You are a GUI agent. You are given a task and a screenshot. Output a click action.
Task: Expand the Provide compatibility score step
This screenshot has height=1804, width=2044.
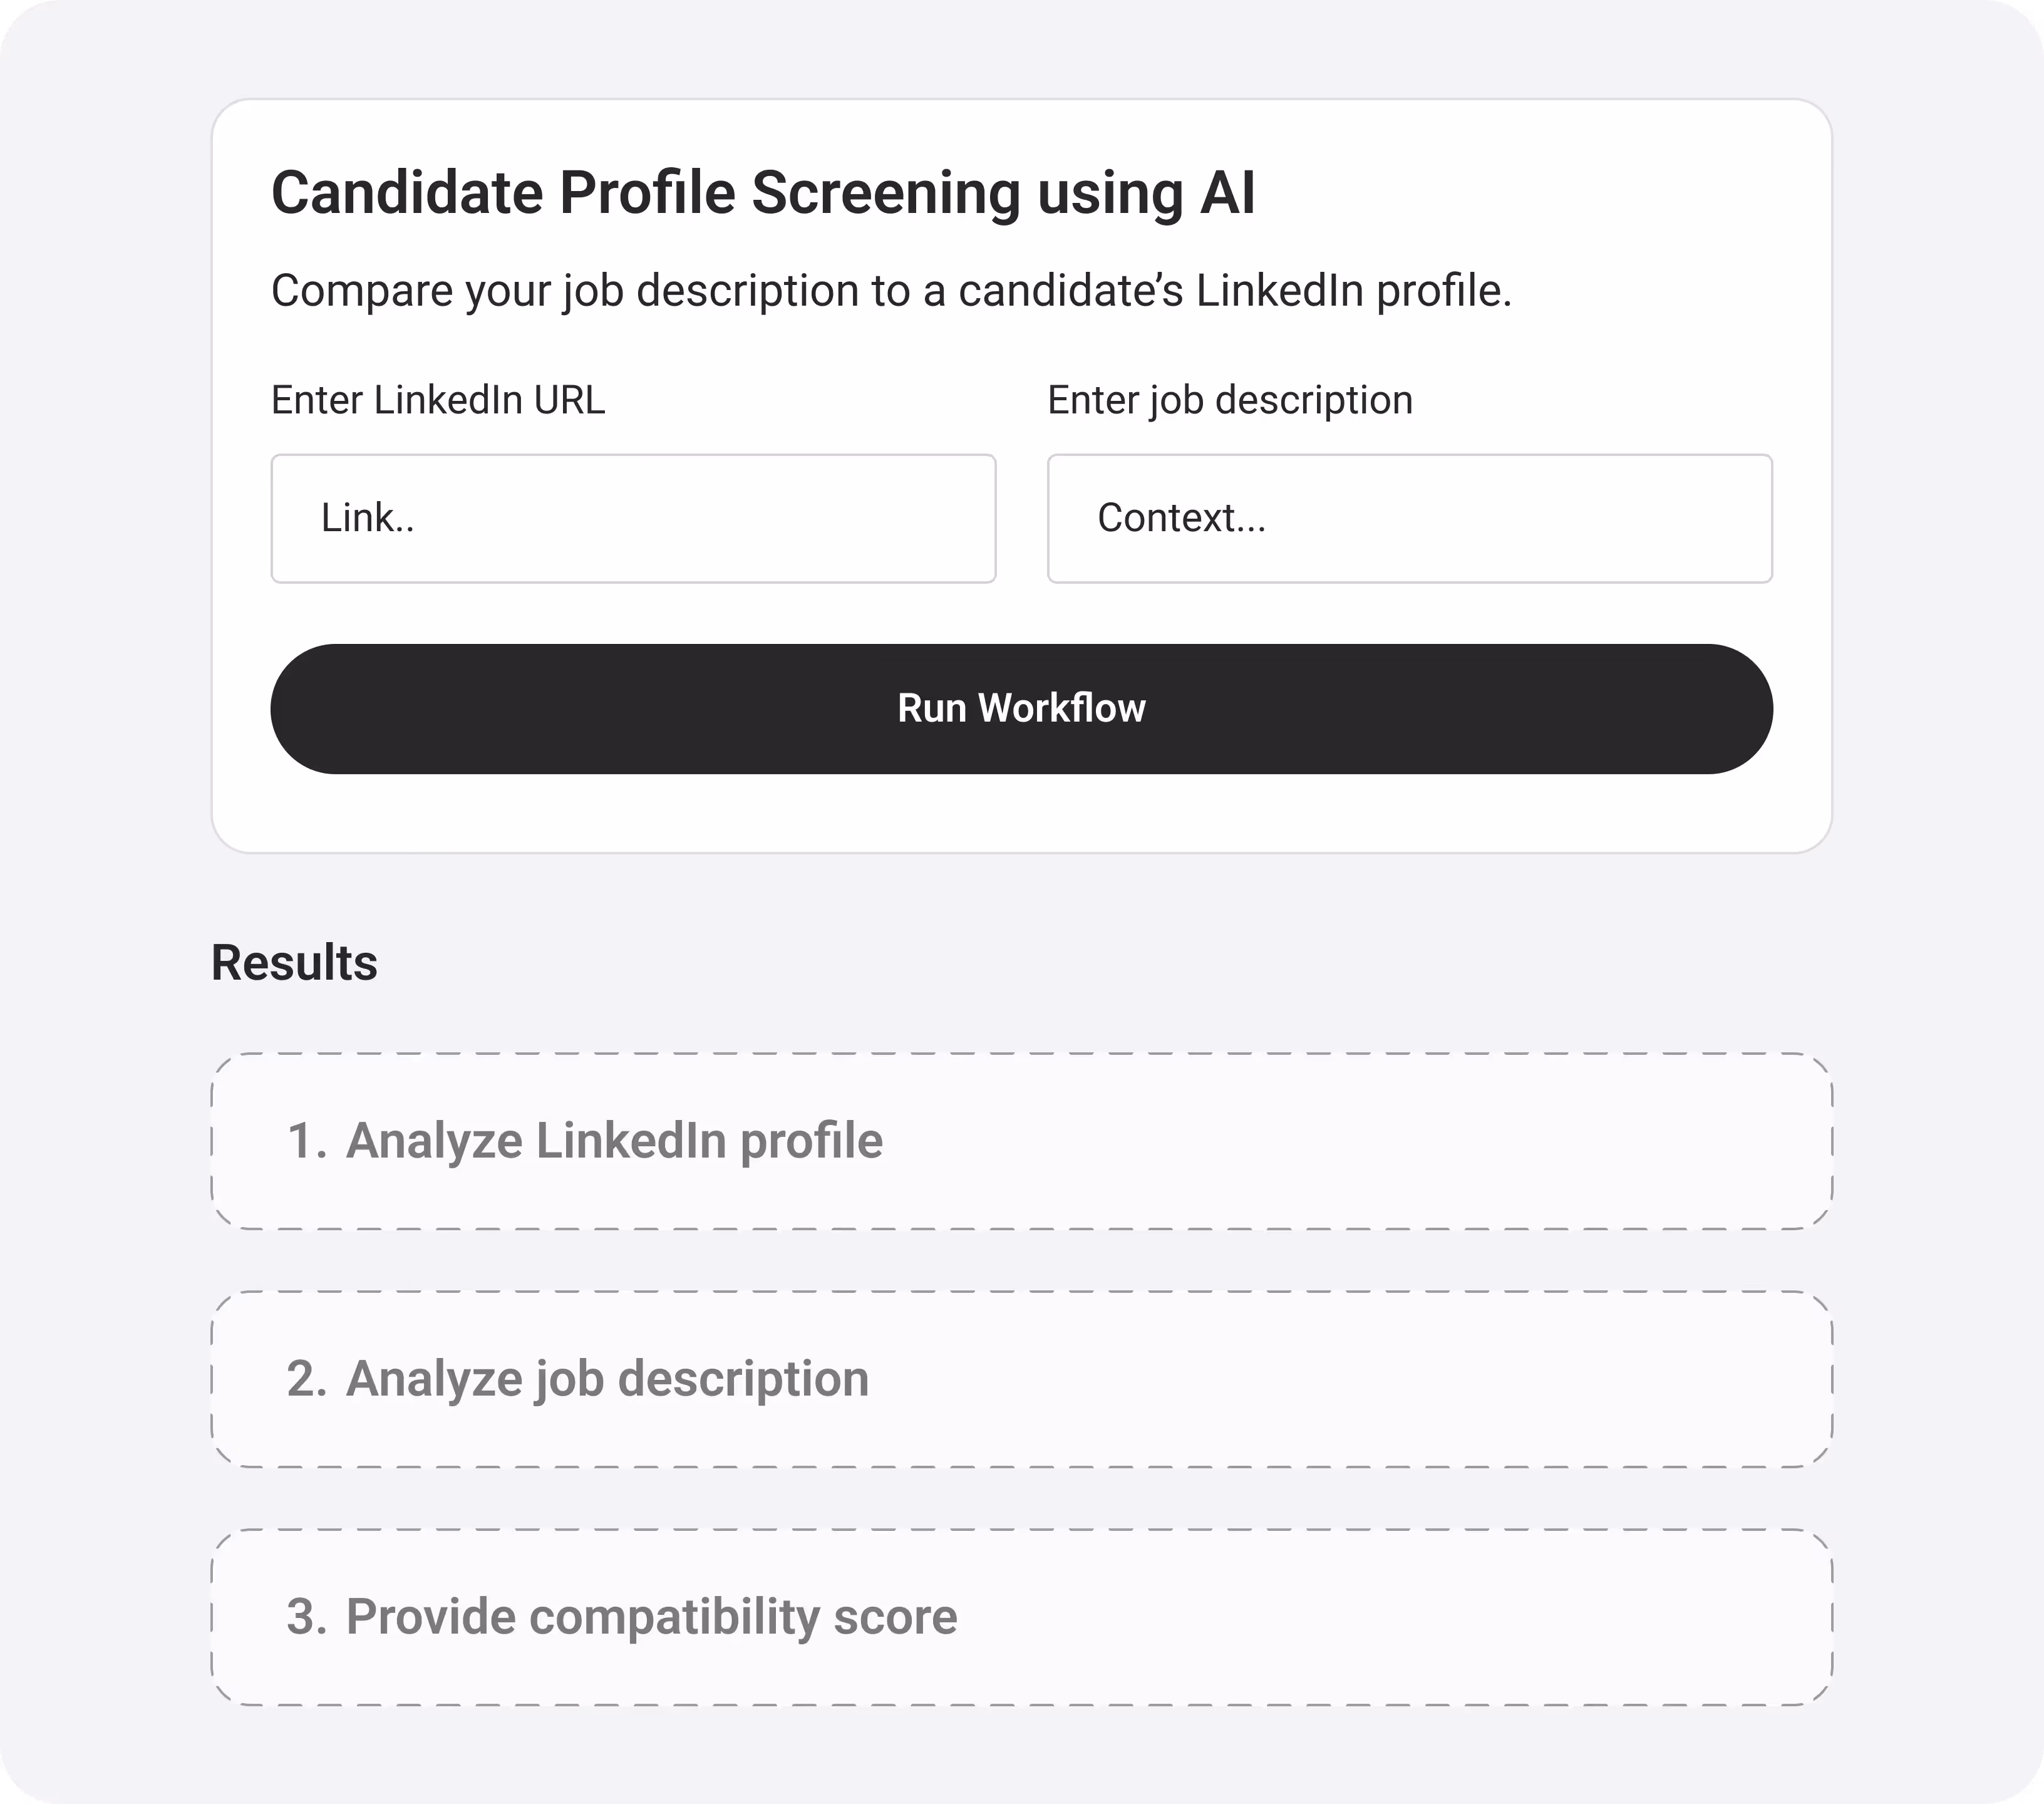(x=1020, y=1617)
